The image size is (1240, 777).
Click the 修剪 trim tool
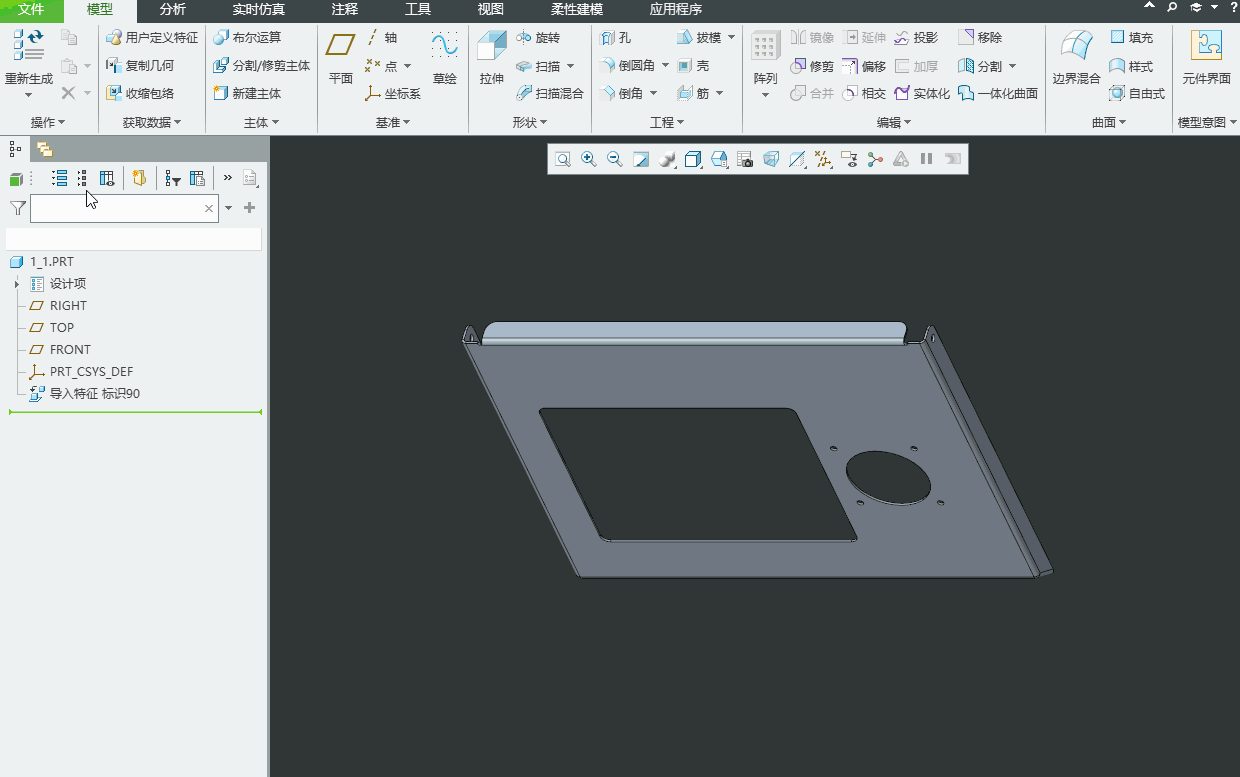tap(811, 66)
